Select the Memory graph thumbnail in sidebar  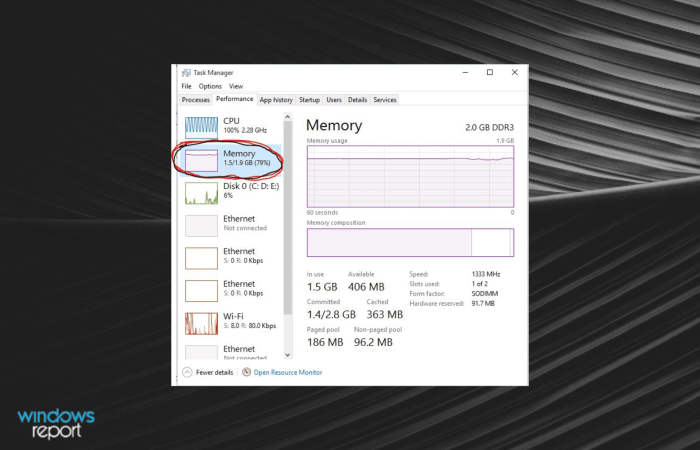point(201,160)
